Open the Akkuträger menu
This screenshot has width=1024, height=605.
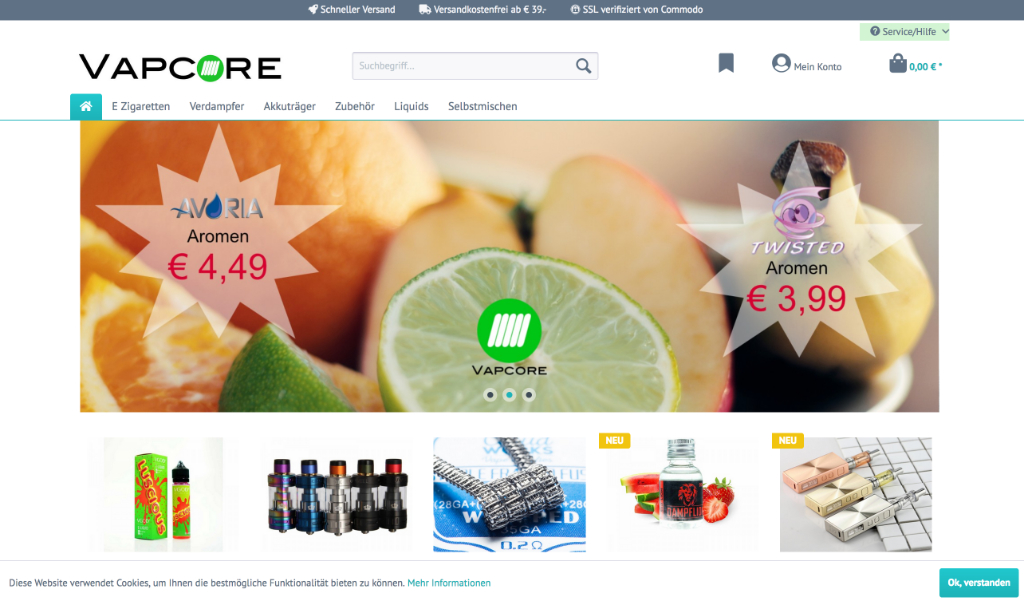tap(289, 106)
